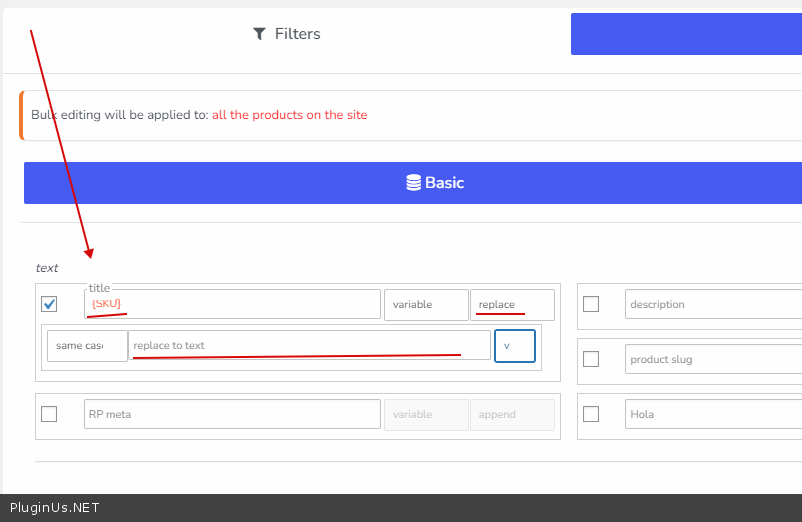Open the RP meta variable dropdown
The width and height of the screenshot is (802, 522).
[426, 414]
